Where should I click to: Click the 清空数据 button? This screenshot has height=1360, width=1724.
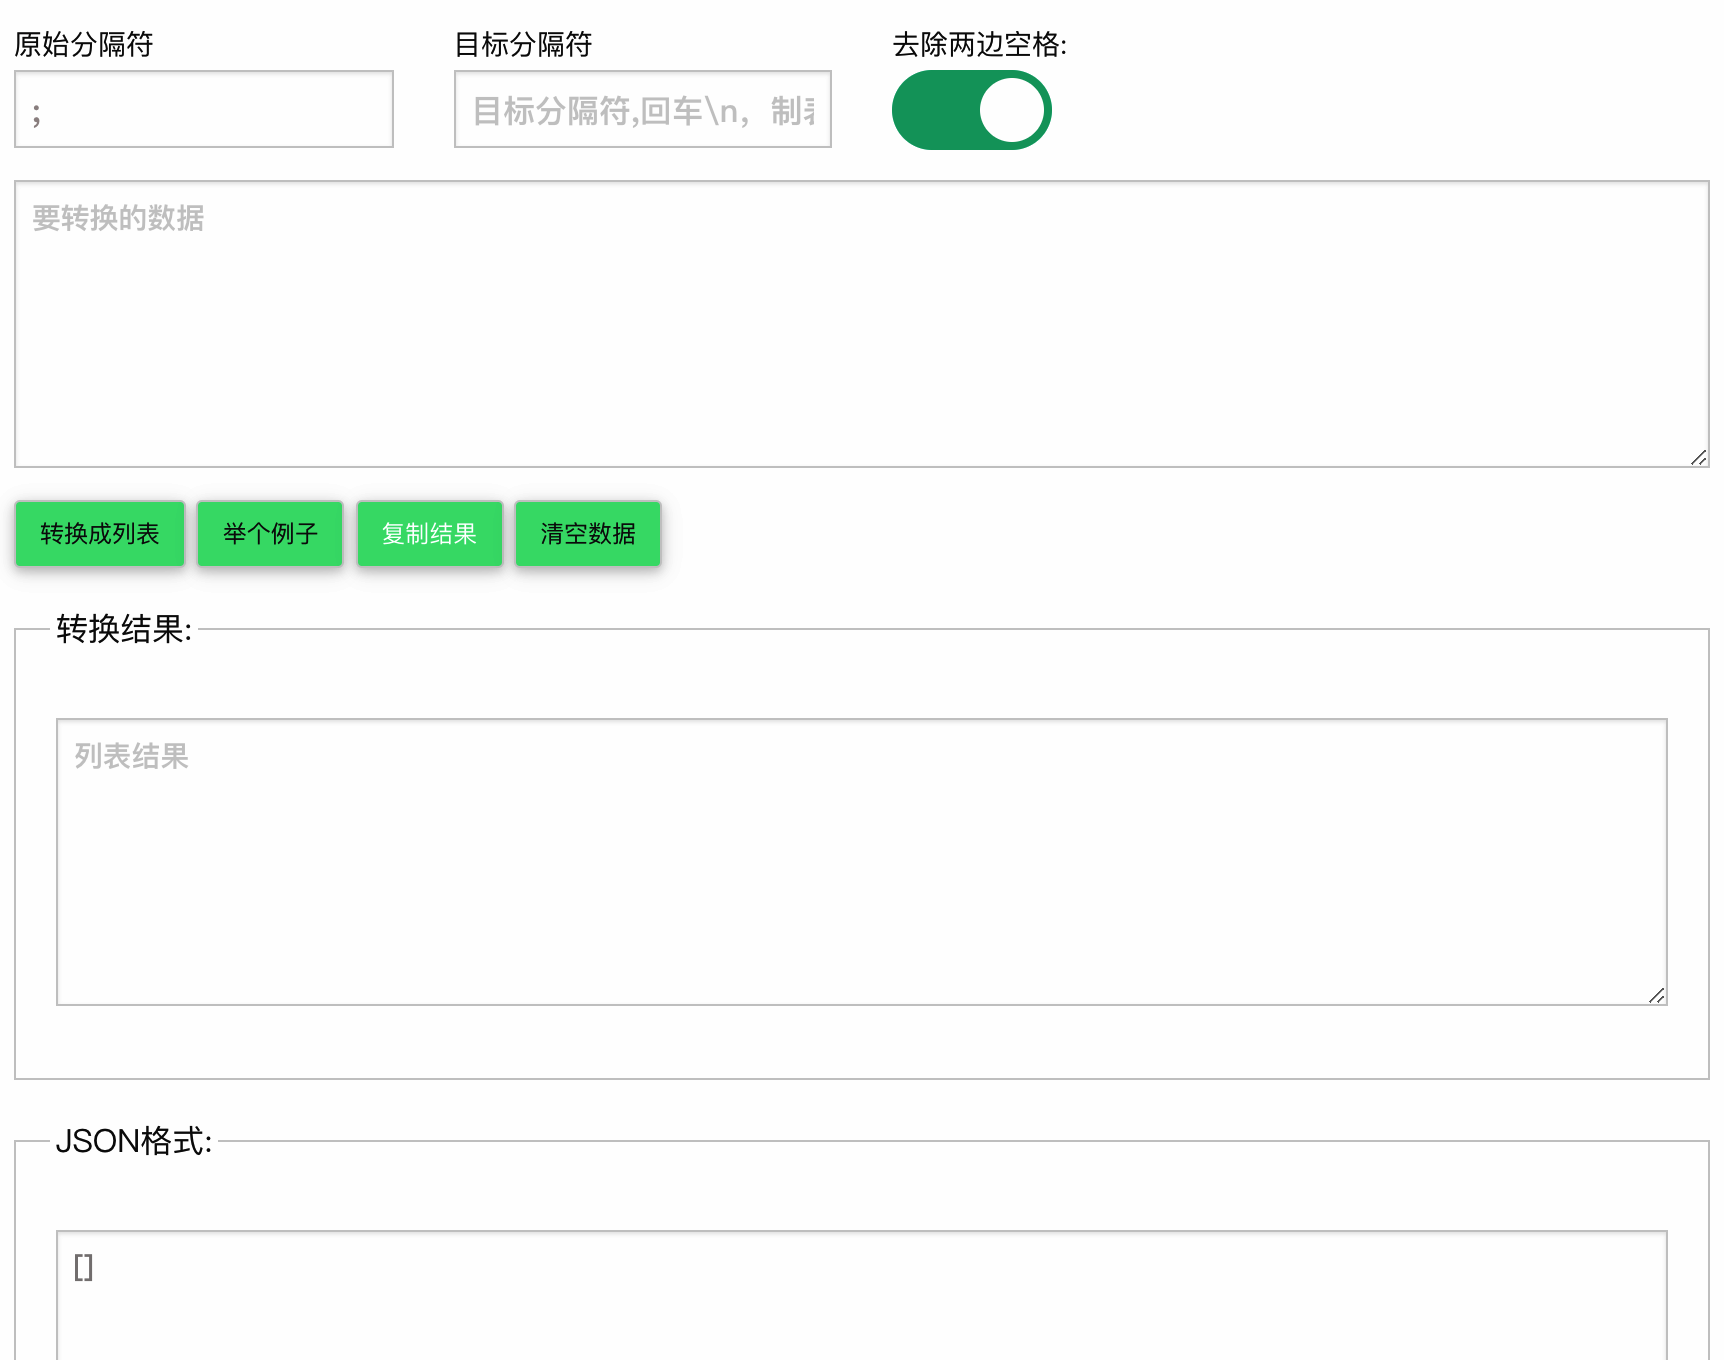[588, 534]
